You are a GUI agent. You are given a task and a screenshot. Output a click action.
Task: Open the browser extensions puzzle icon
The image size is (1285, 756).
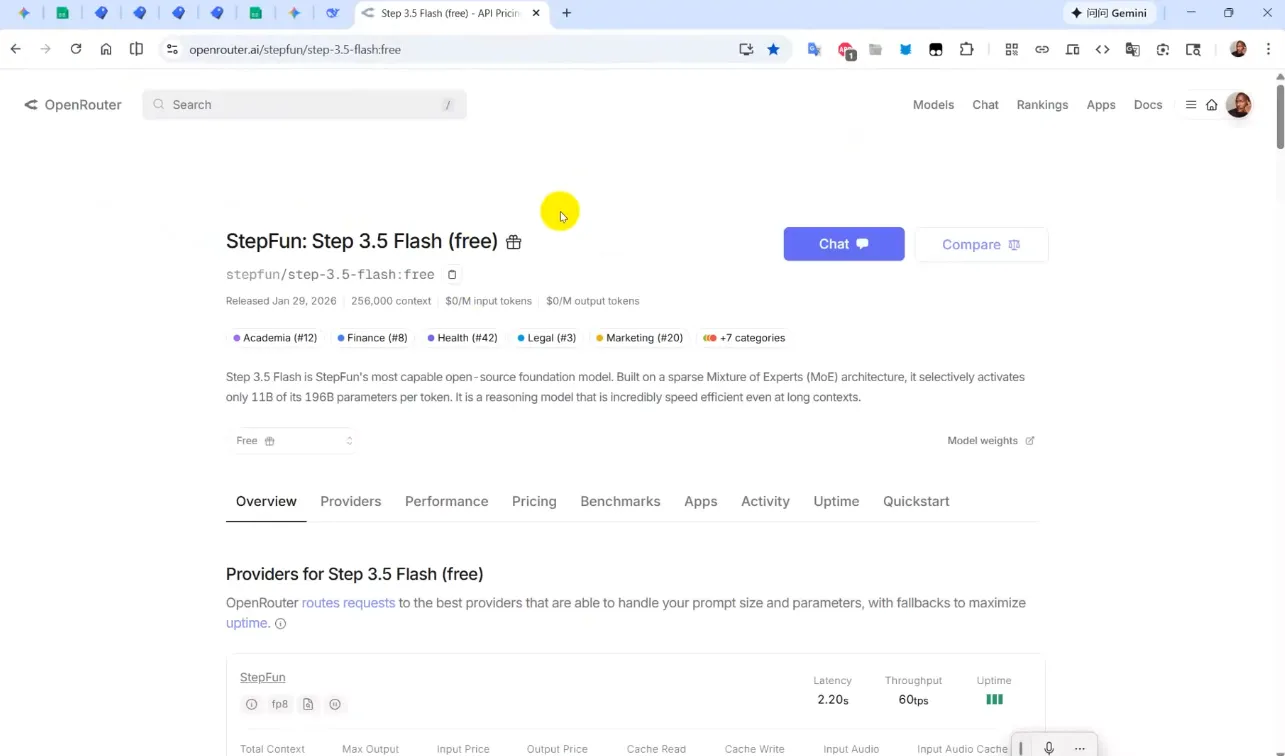967,49
